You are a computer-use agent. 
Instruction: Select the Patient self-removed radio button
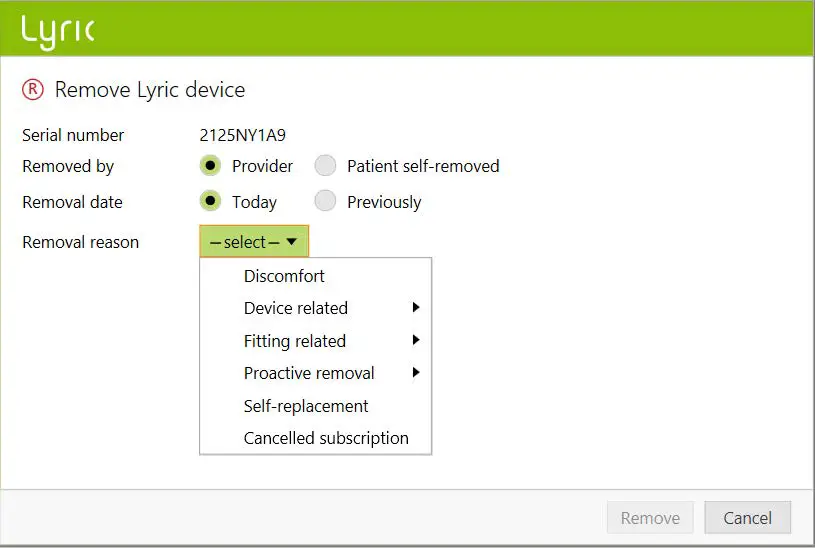(x=325, y=166)
